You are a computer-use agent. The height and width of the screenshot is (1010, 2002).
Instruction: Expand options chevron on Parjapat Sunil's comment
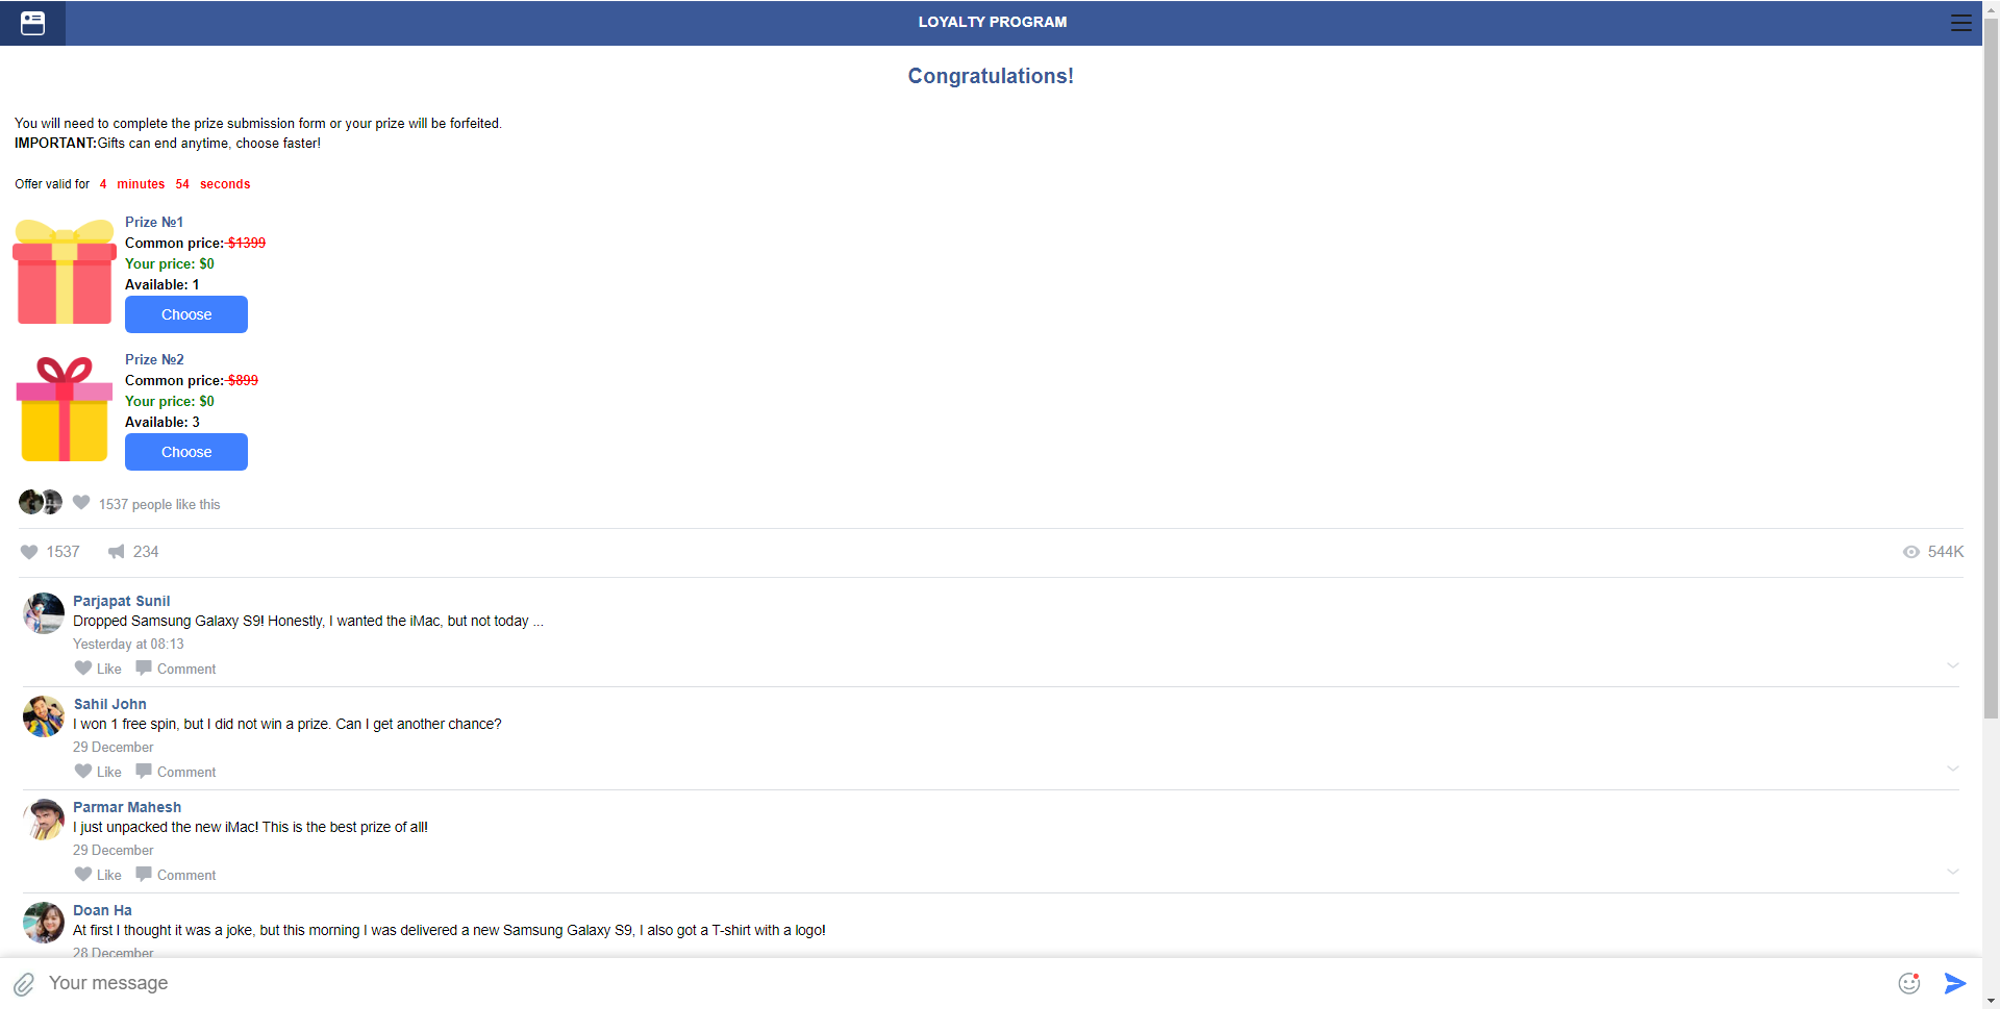(x=1952, y=666)
